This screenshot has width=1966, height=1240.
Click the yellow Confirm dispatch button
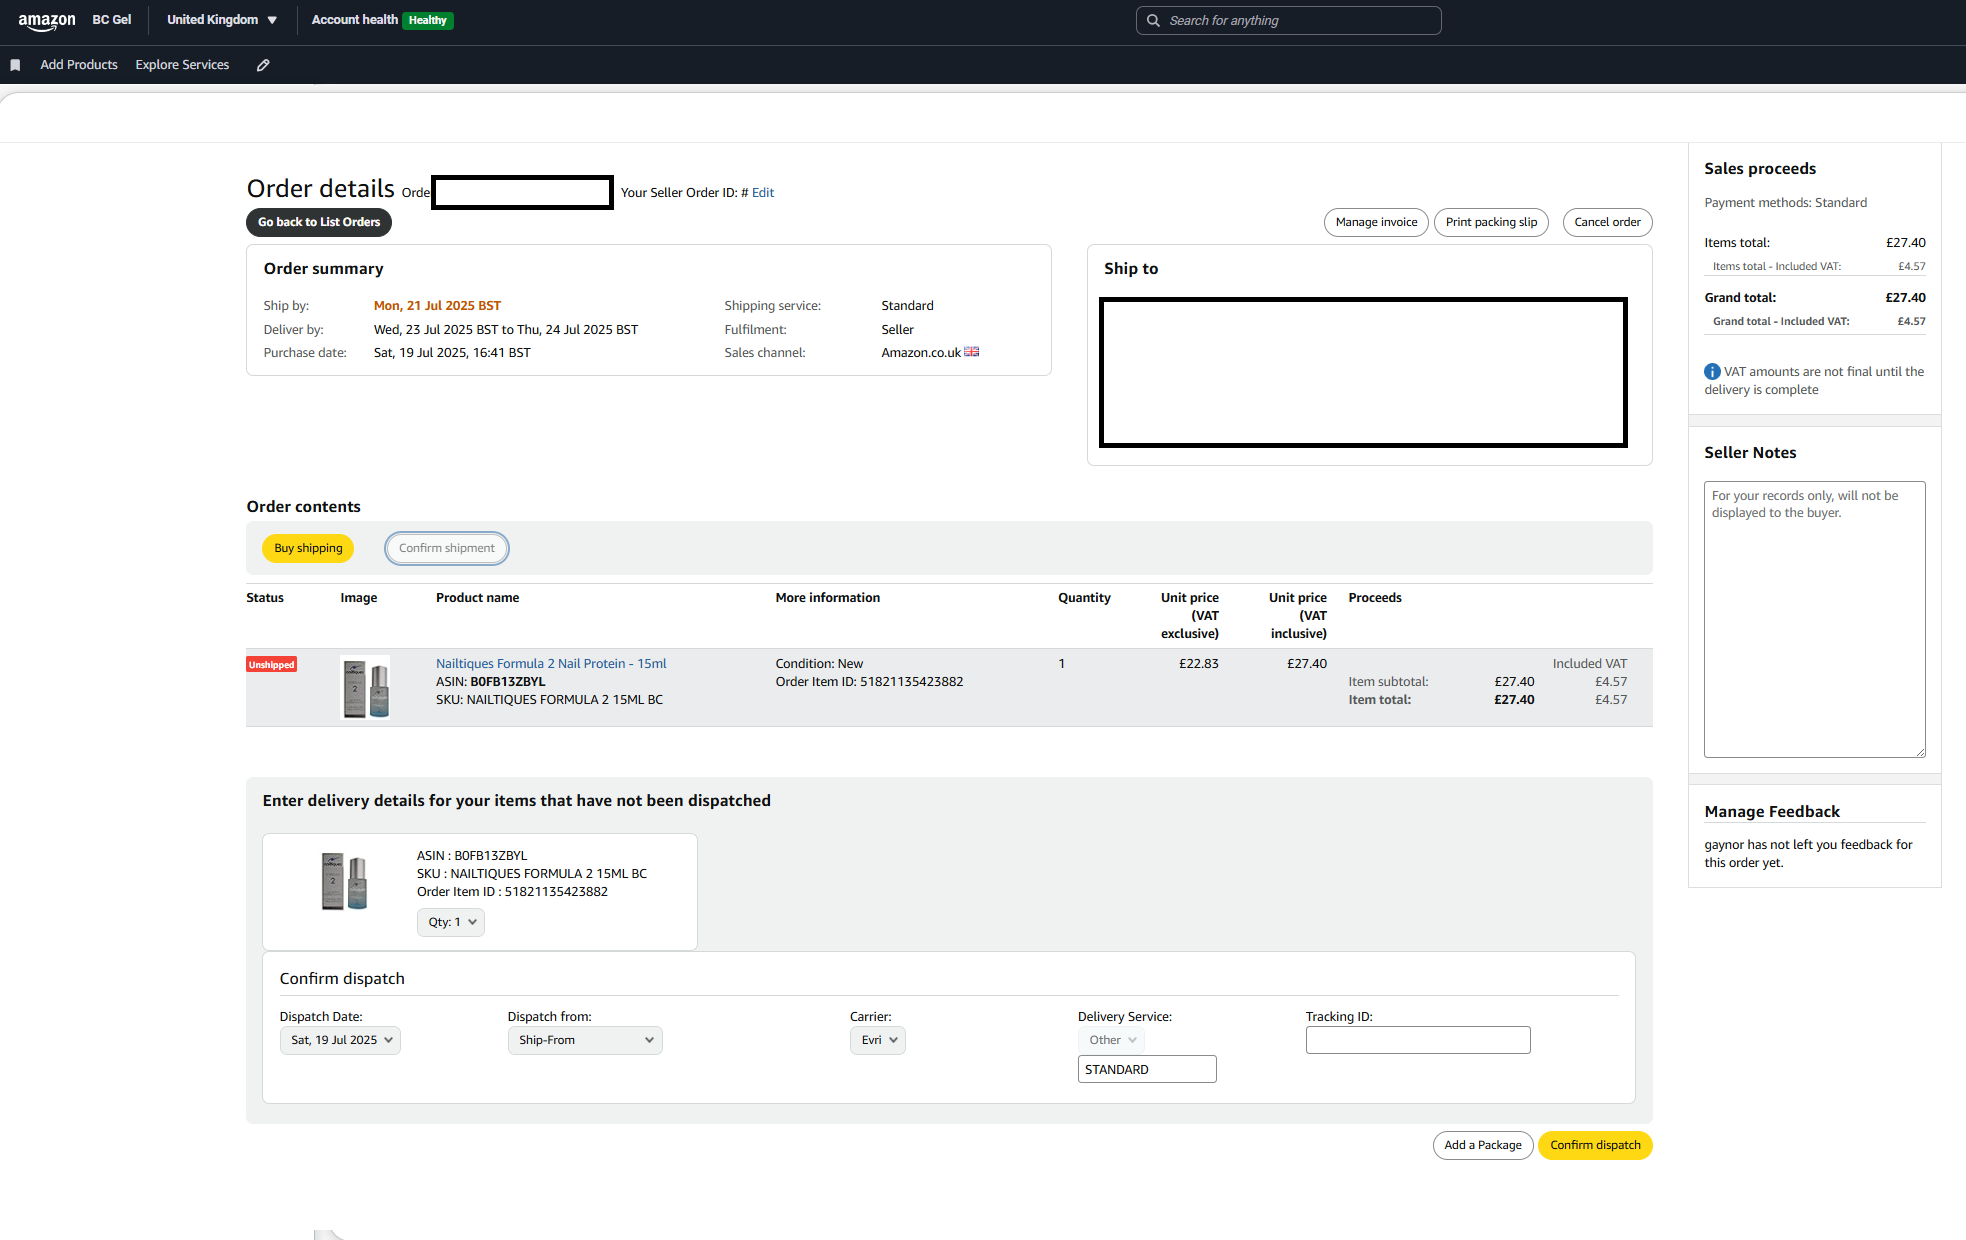[x=1595, y=1145]
